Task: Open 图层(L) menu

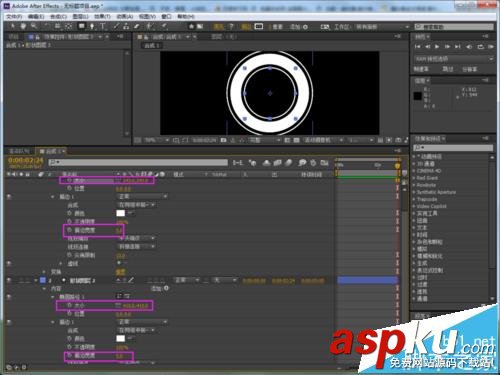Action: coord(80,16)
